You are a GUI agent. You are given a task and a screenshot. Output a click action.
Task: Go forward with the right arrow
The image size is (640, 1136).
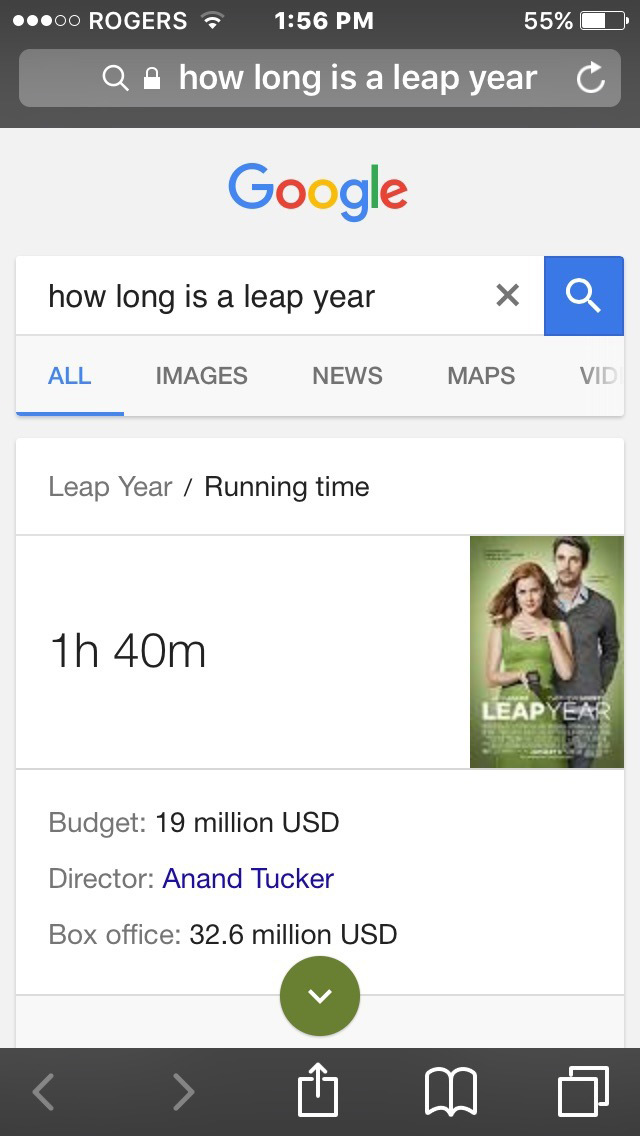182,1091
